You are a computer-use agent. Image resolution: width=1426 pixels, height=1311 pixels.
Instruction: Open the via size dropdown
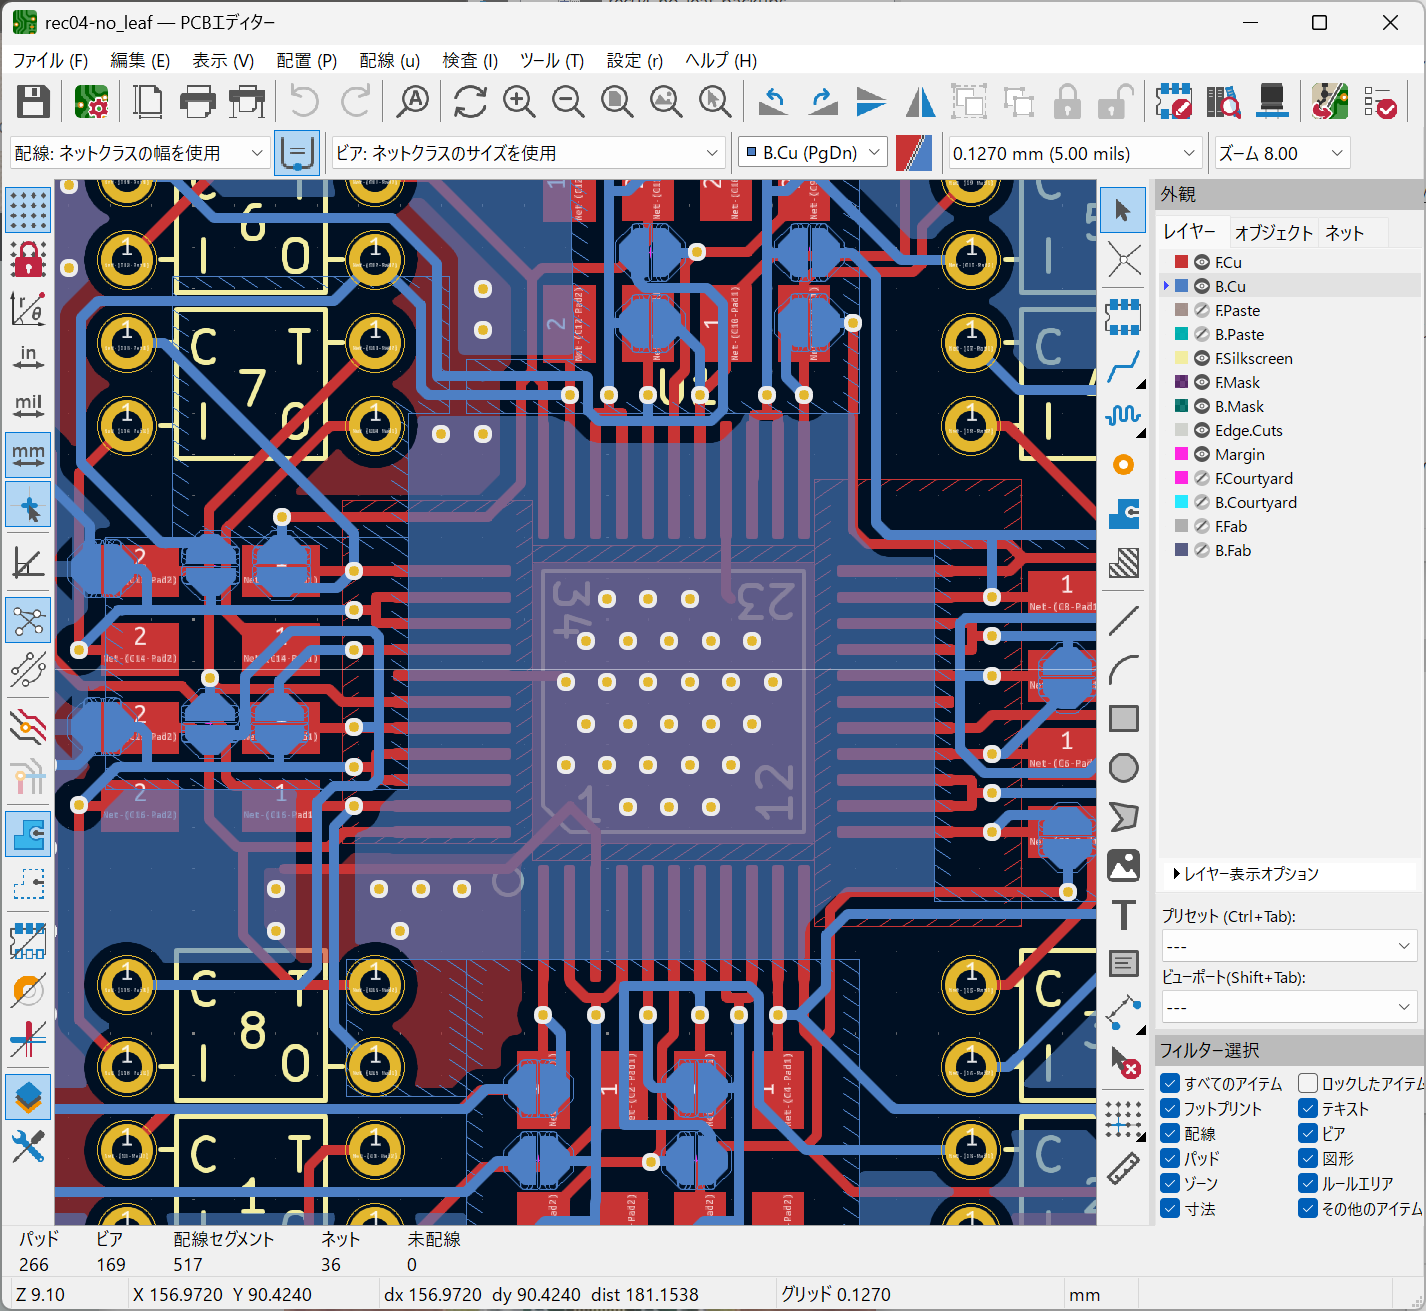(x=528, y=153)
